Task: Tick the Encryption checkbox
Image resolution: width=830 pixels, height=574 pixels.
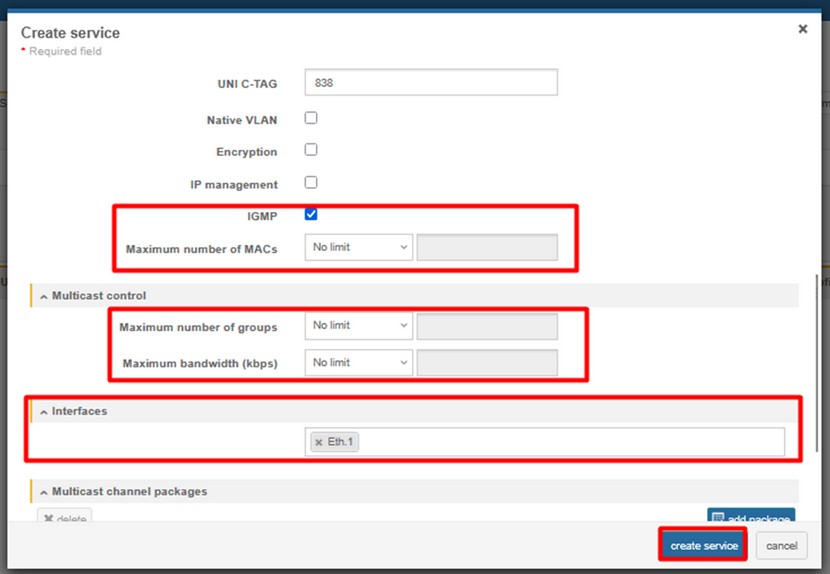Action: [x=311, y=150]
